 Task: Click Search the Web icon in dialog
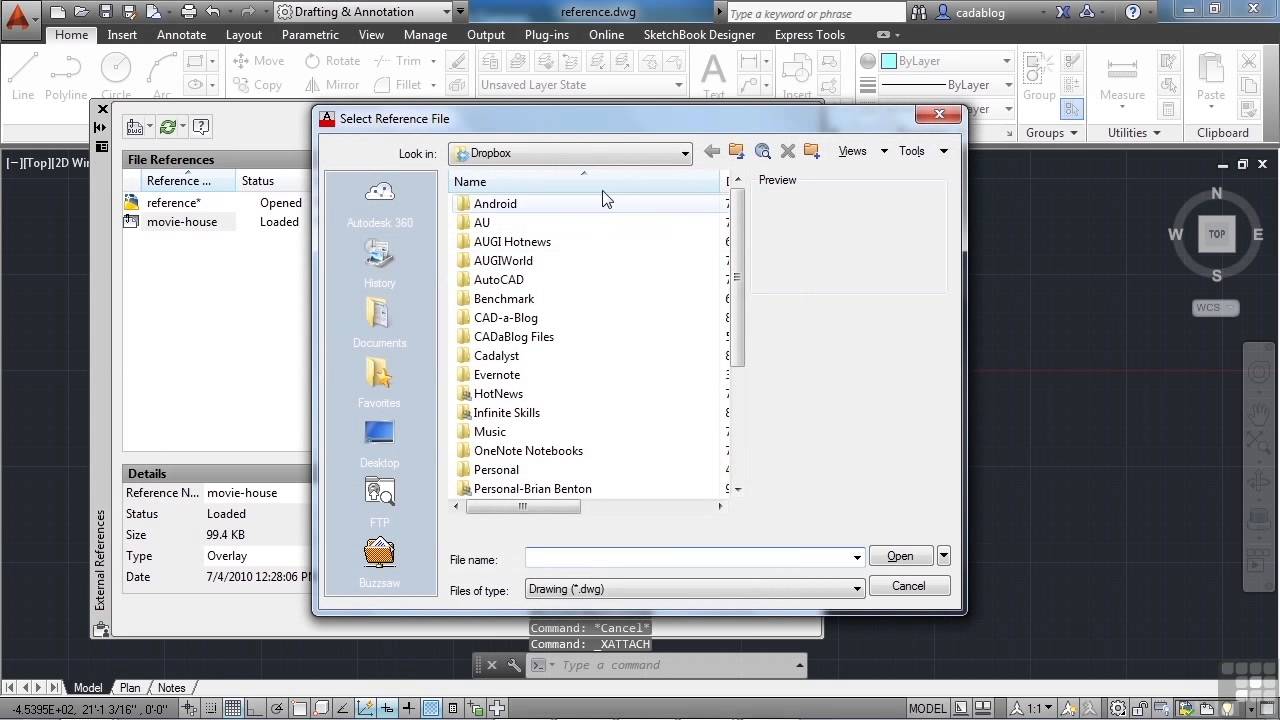click(x=763, y=151)
